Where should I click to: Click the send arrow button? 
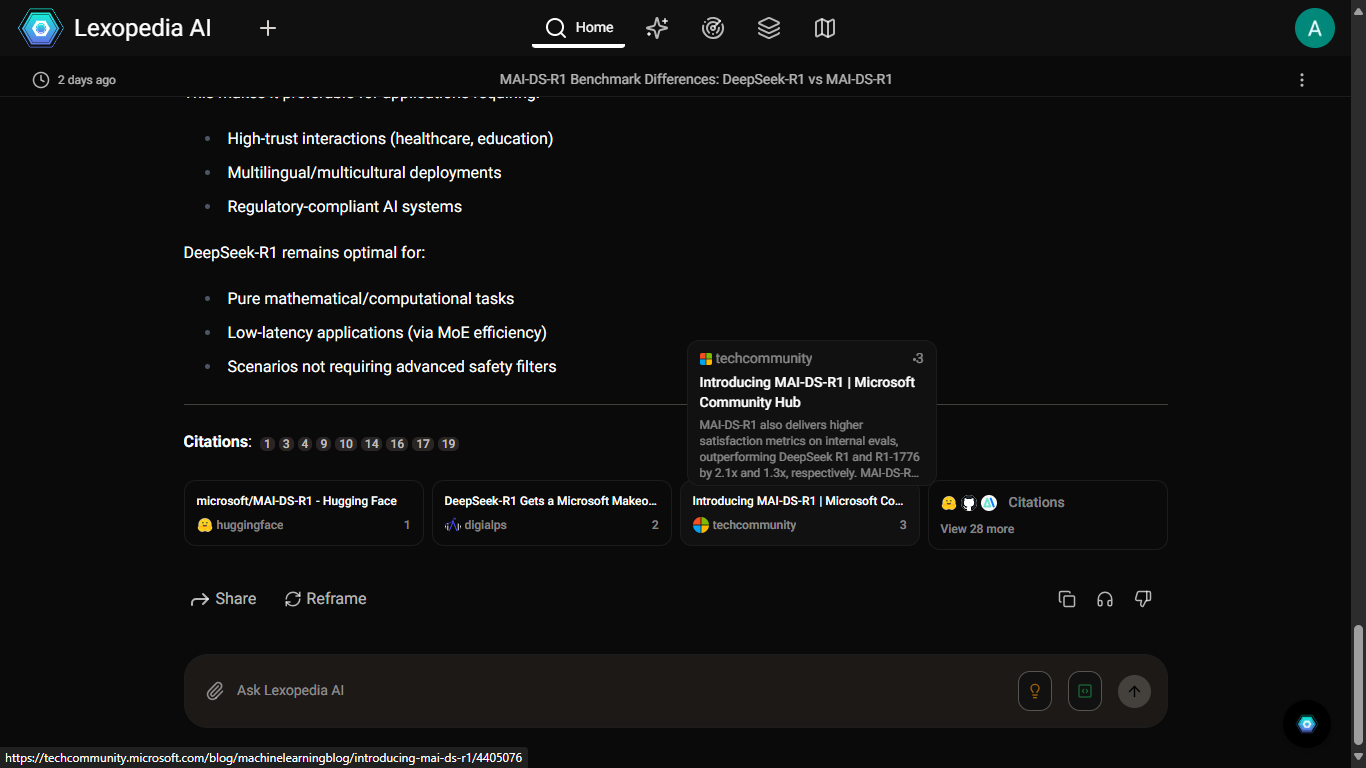[x=1134, y=691]
